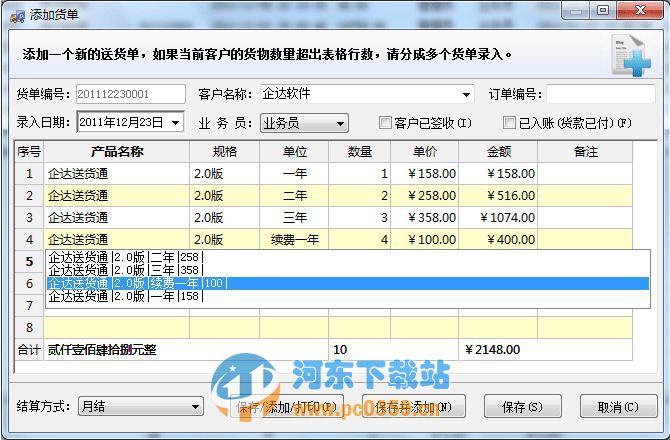Click row header number 8
The height and width of the screenshot is (440, 670).
click(x=29, y=328)
